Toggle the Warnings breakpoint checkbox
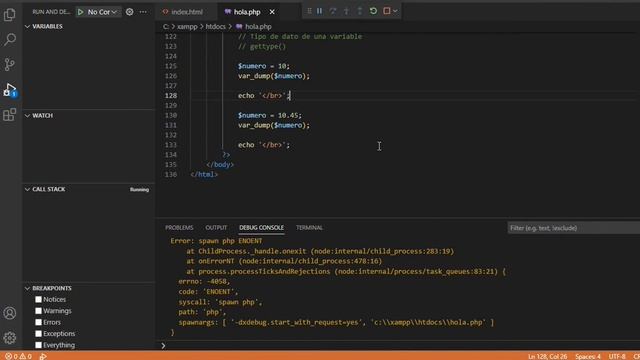This screenshot has height=360, width=640. pyautogui.click(x=38, y=311)
